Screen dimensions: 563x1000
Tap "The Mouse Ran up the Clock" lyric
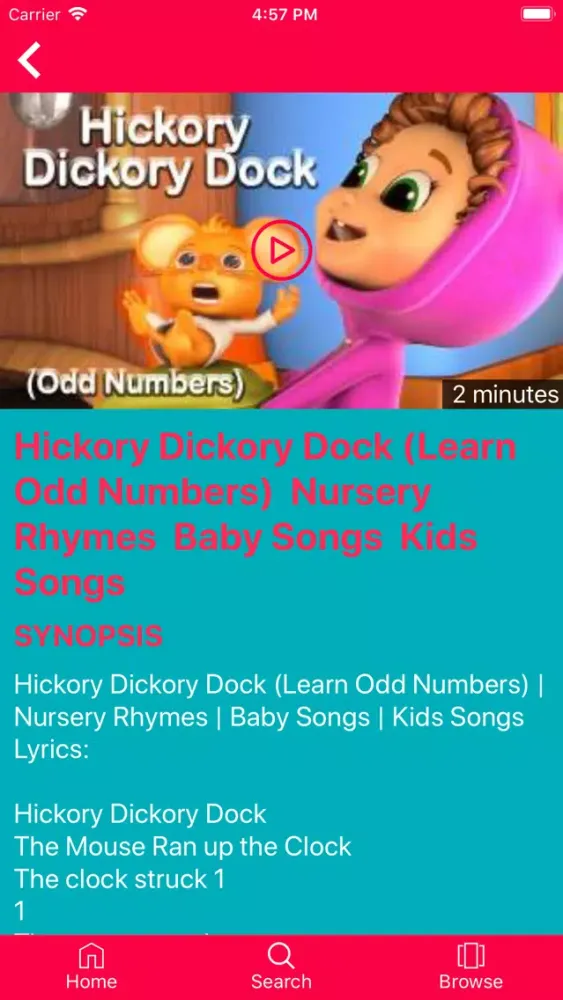pos(182,846)
